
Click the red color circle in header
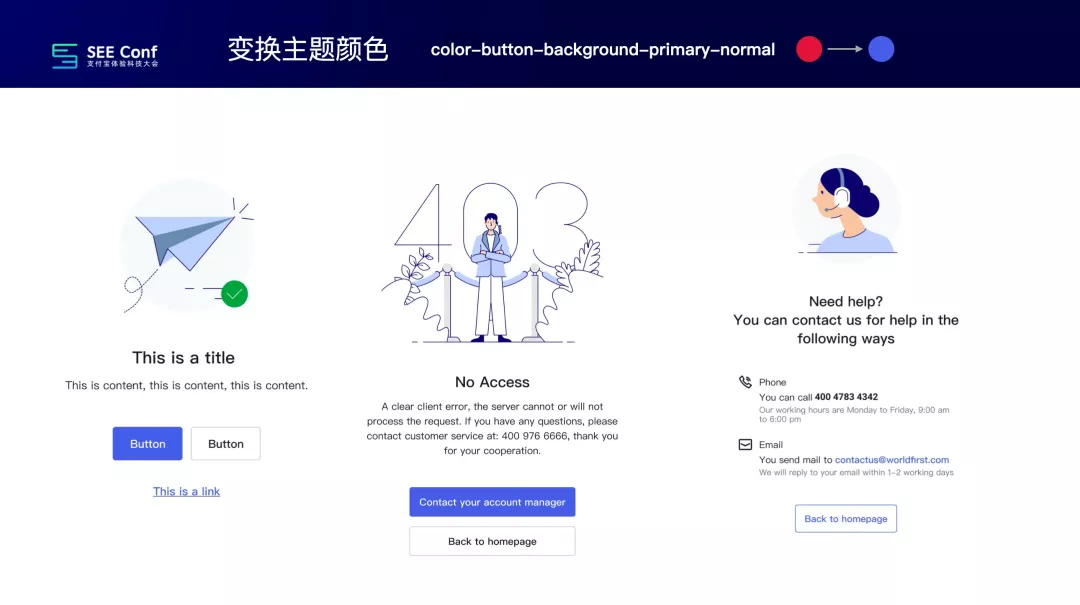[809, 49]
